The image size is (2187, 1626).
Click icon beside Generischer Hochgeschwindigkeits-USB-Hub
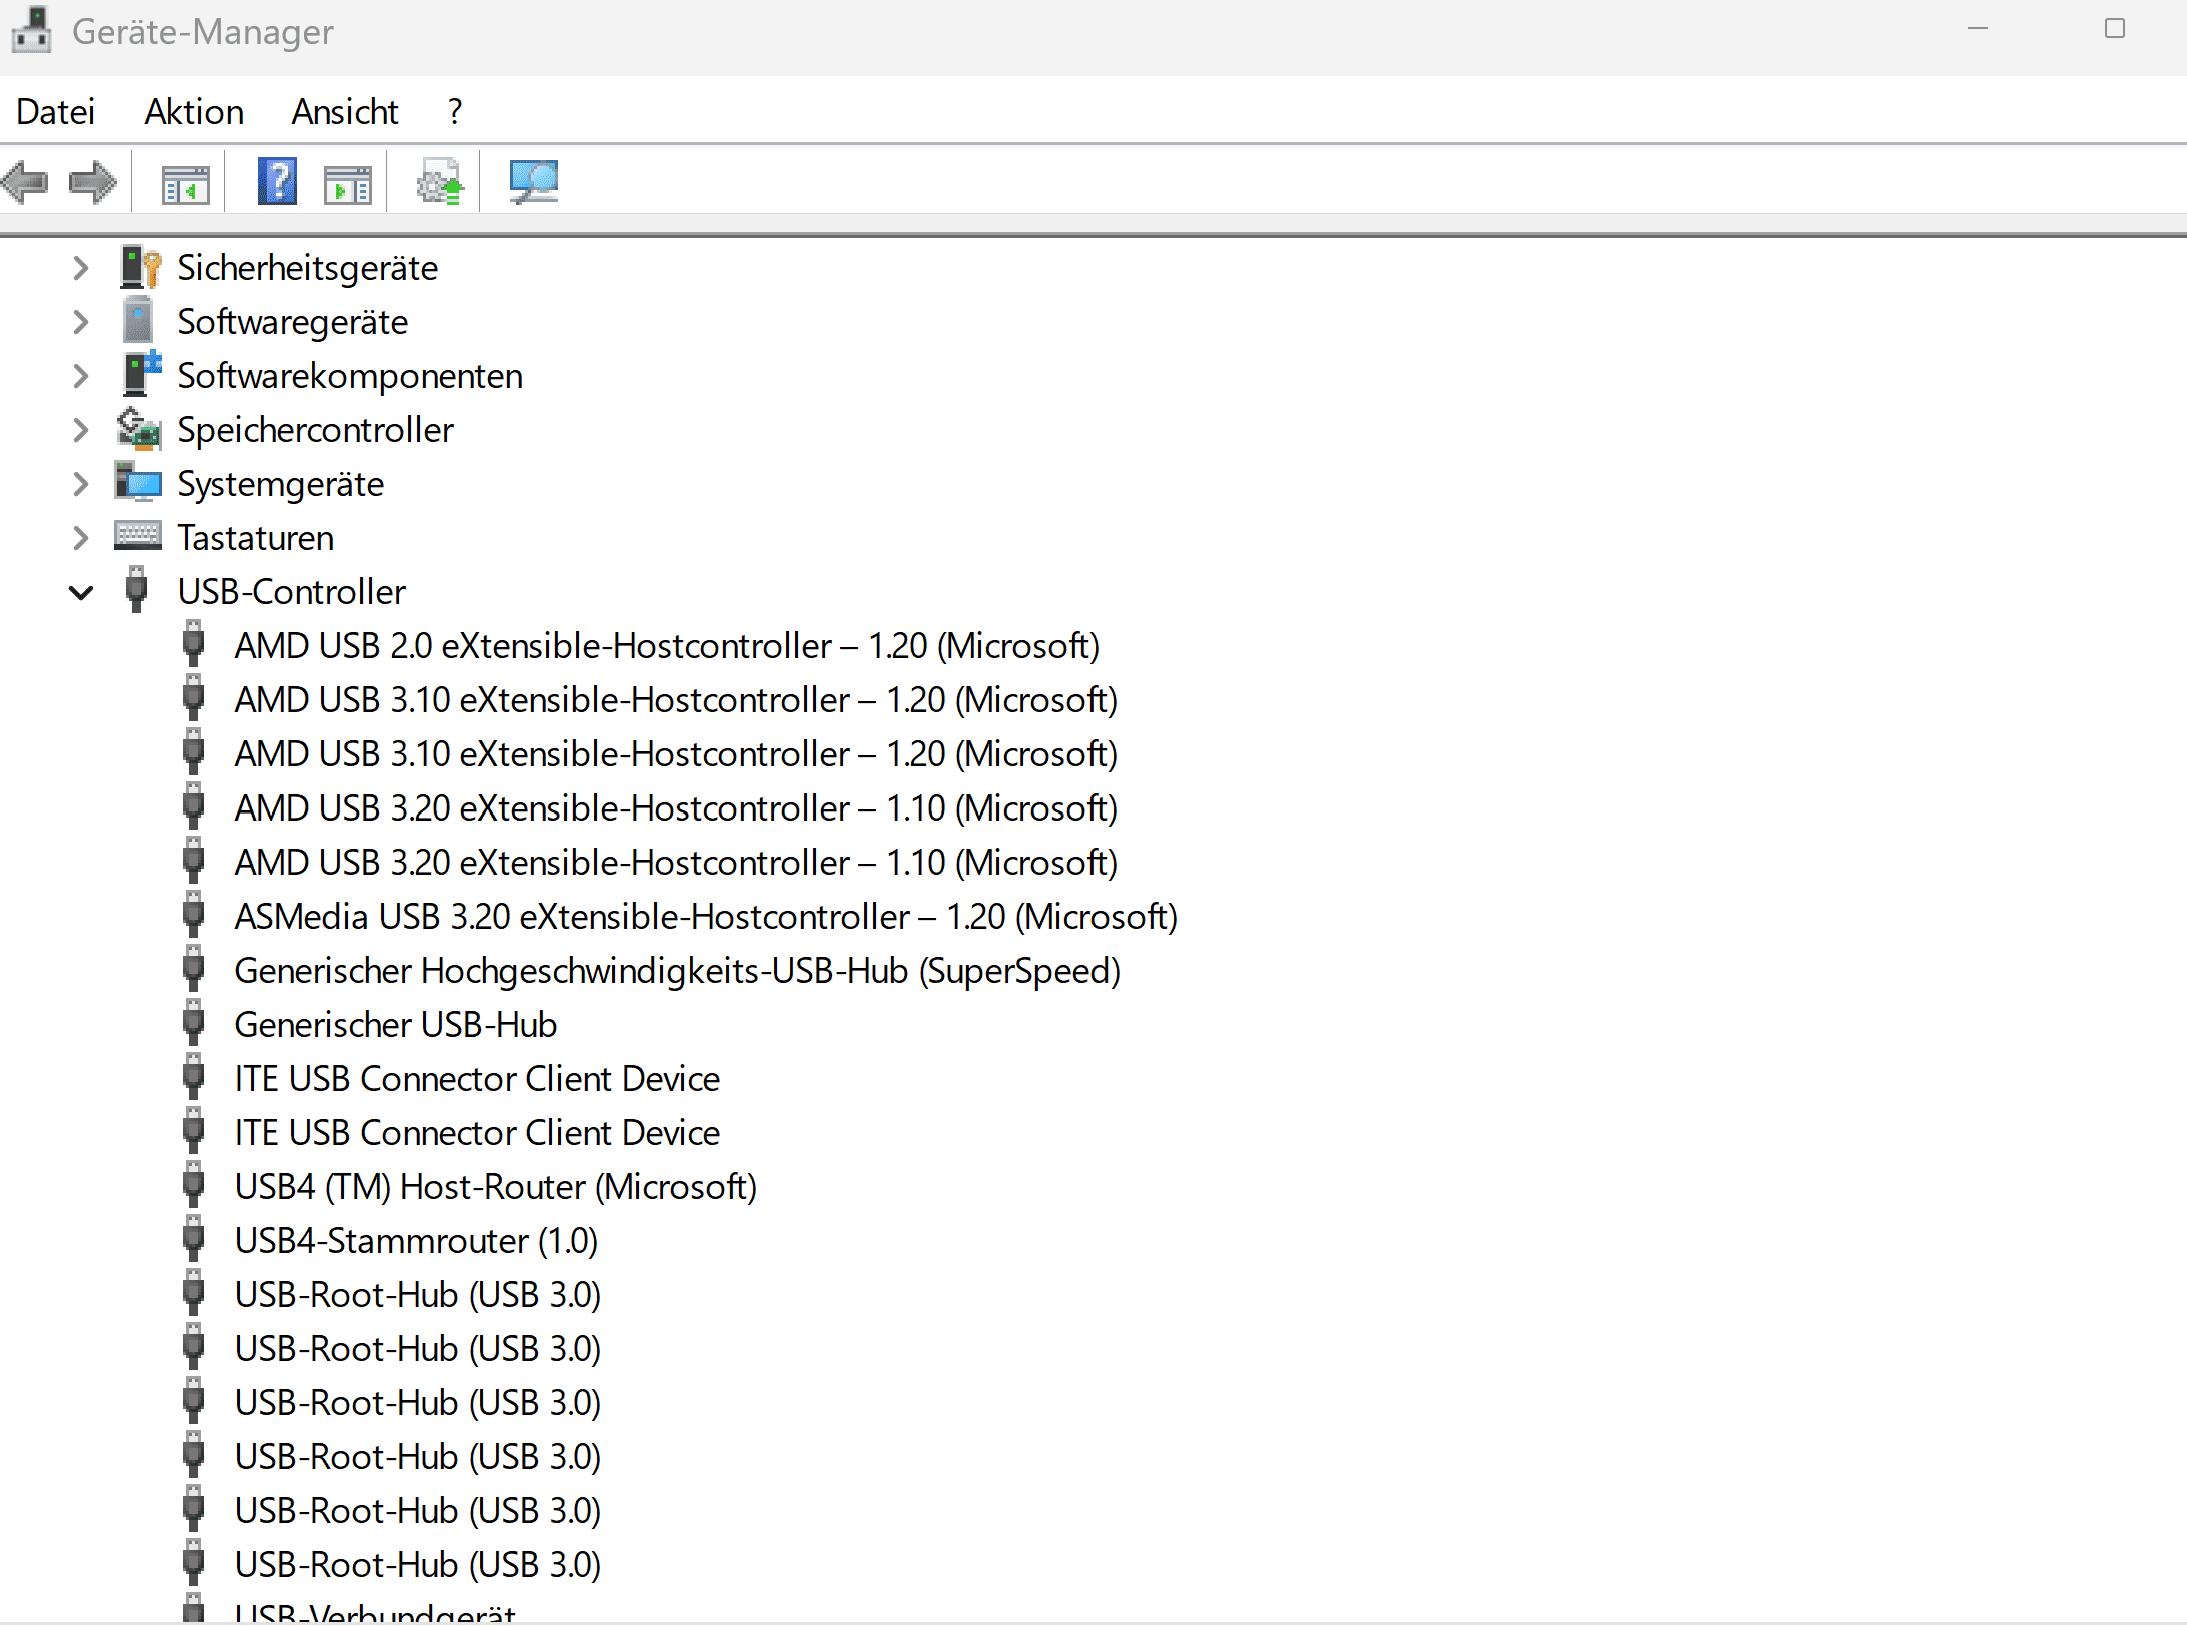194,970
